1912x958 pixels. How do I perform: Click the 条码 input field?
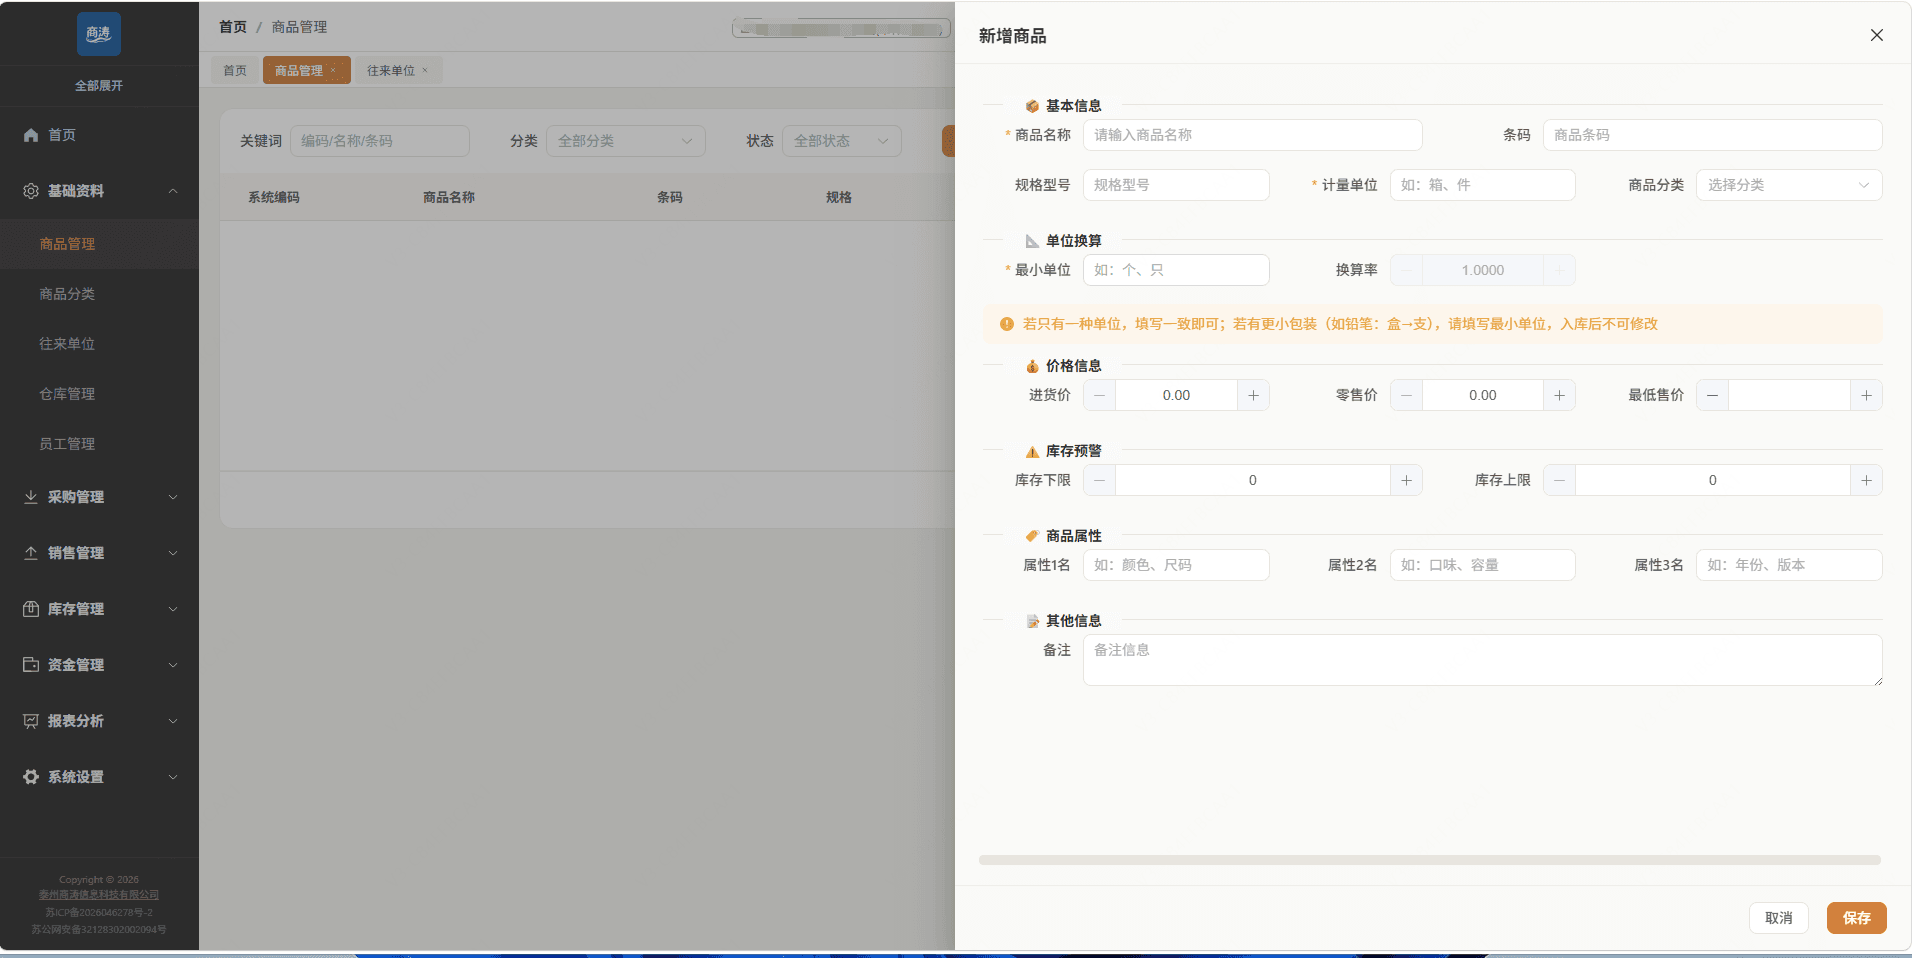point(1712,135)
